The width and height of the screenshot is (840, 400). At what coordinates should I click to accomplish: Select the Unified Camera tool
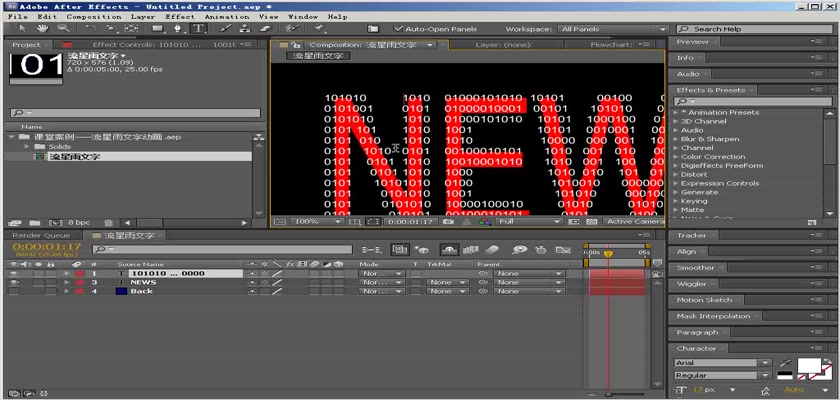coord(111,28)
